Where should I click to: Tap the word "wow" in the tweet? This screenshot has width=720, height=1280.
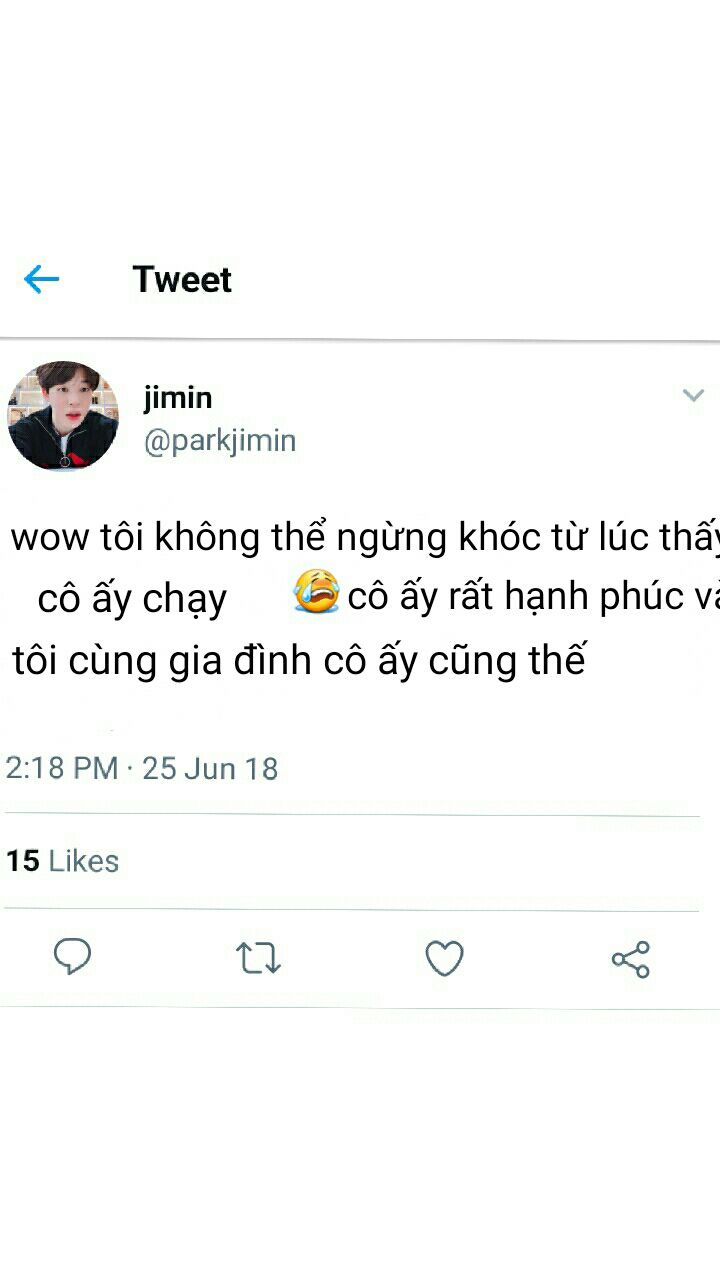pos(49,539)
